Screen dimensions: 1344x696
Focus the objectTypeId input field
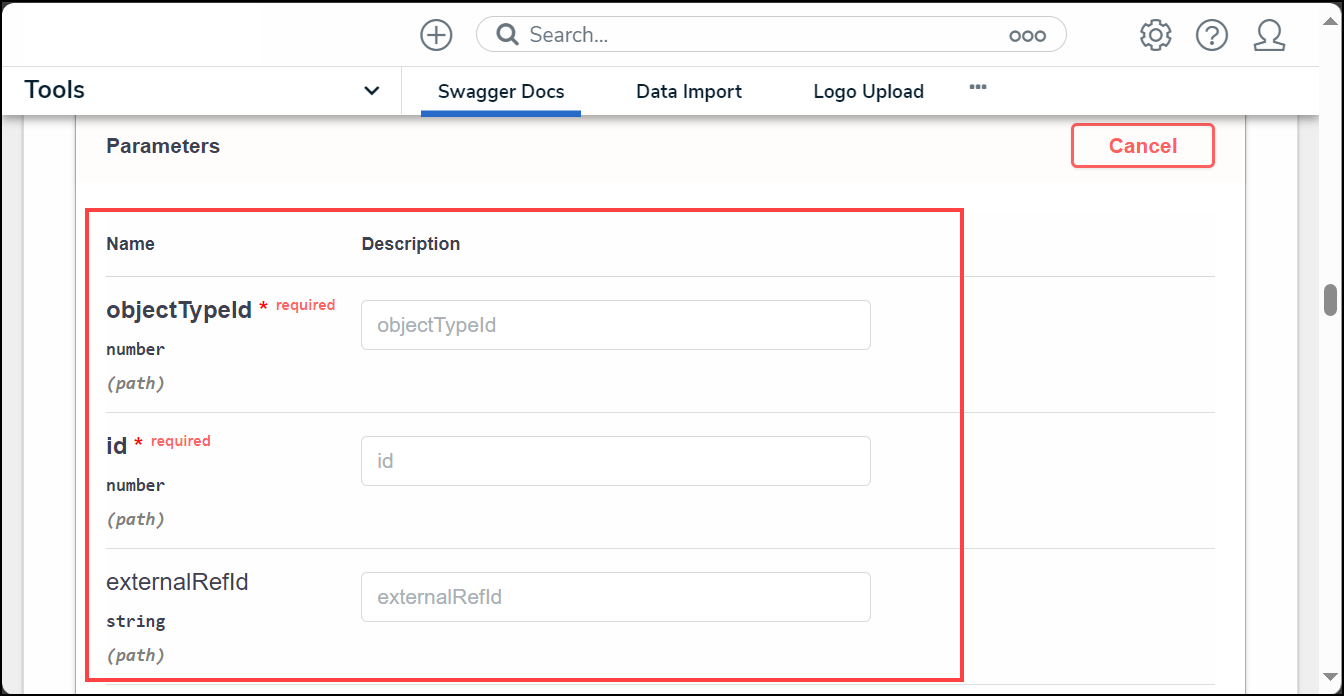[615, 325]
